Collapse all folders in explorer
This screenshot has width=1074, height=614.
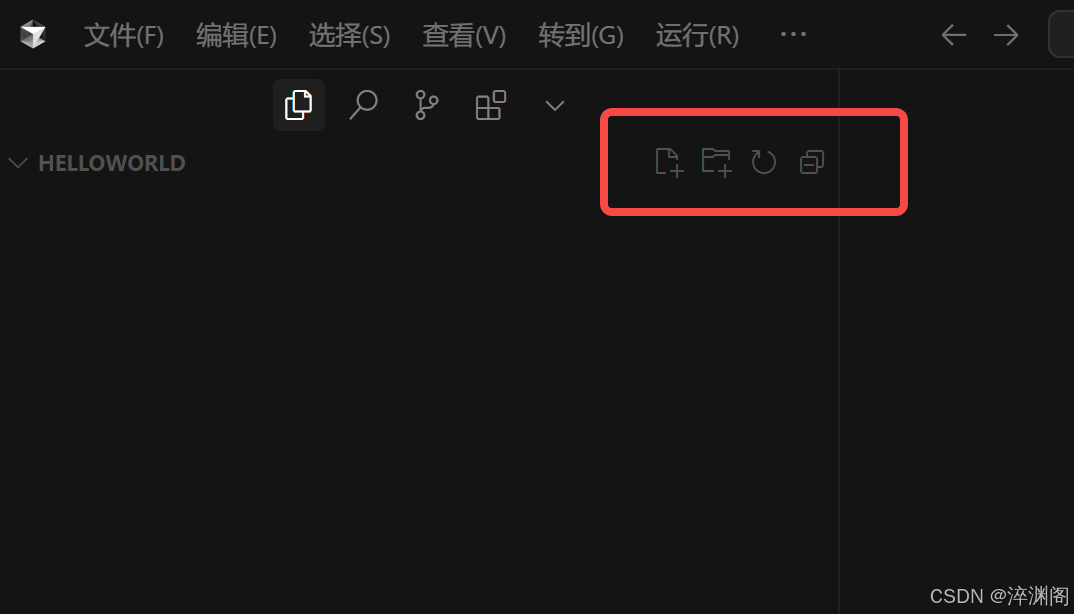coord(812,162)
